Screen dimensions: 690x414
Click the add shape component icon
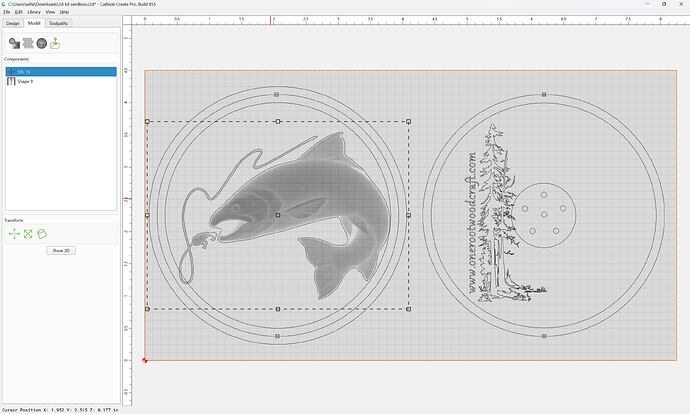coord(15,43)
